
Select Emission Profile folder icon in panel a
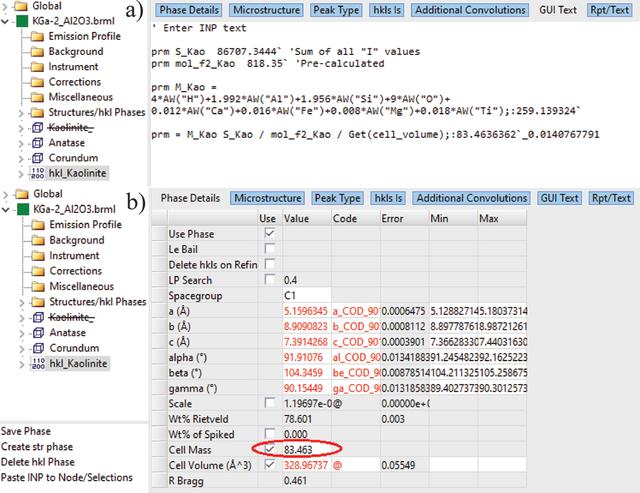(37, 36)
